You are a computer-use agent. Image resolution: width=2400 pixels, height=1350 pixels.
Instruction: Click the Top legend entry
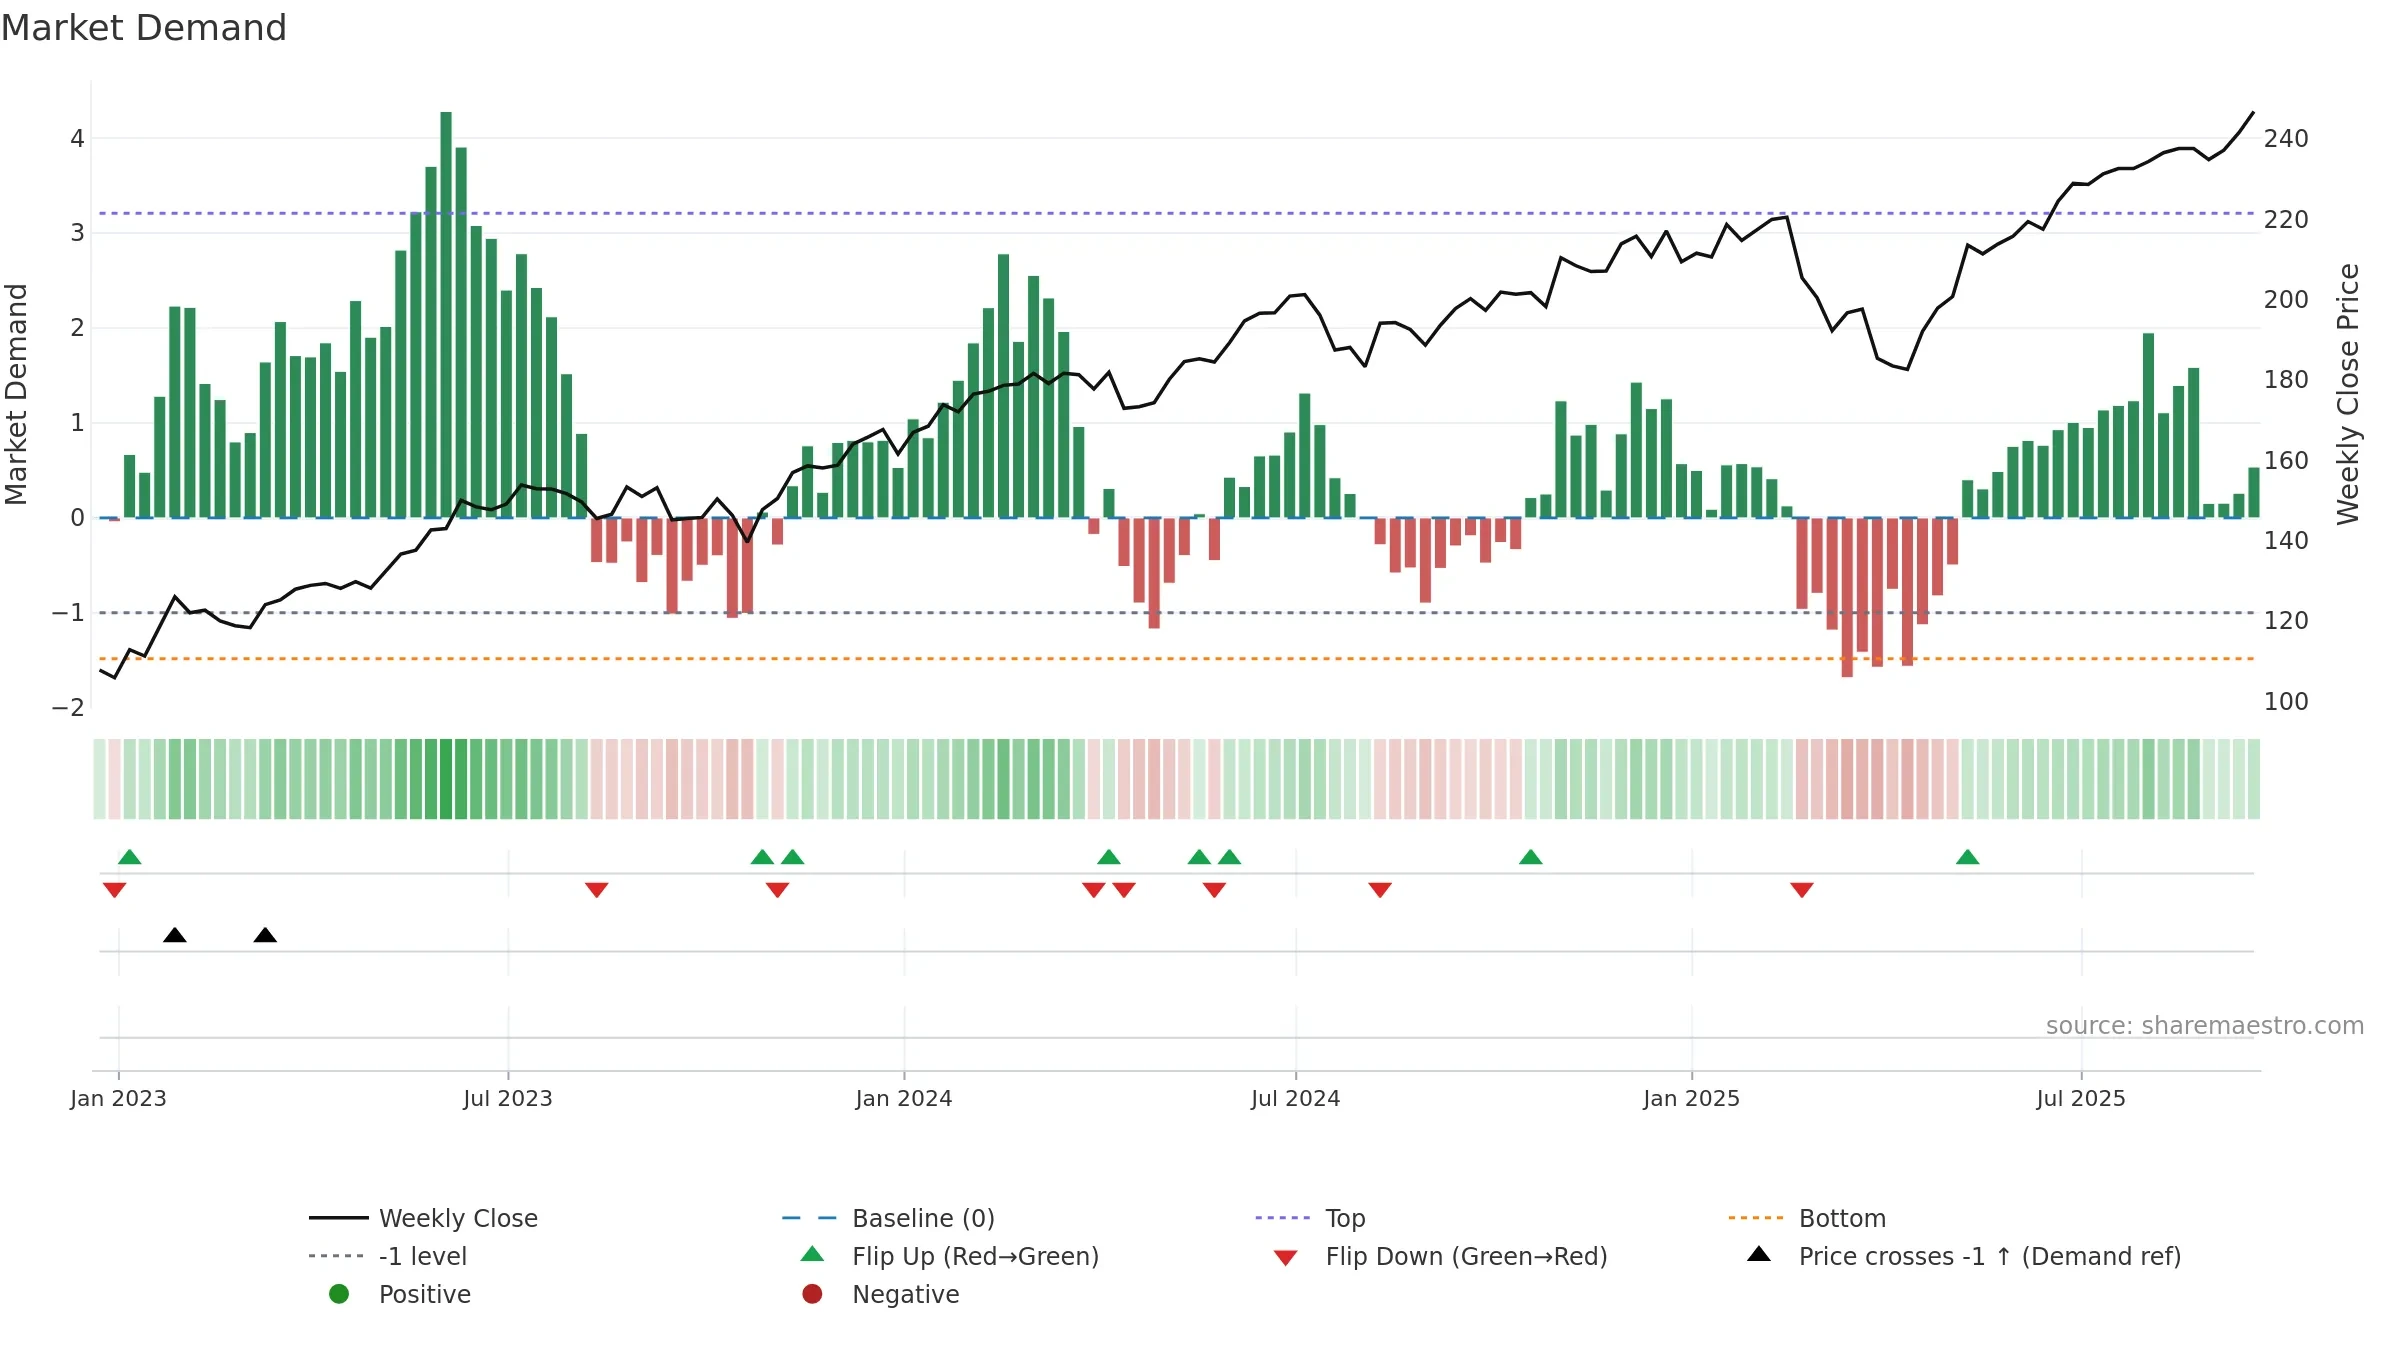[1310, 1218]
